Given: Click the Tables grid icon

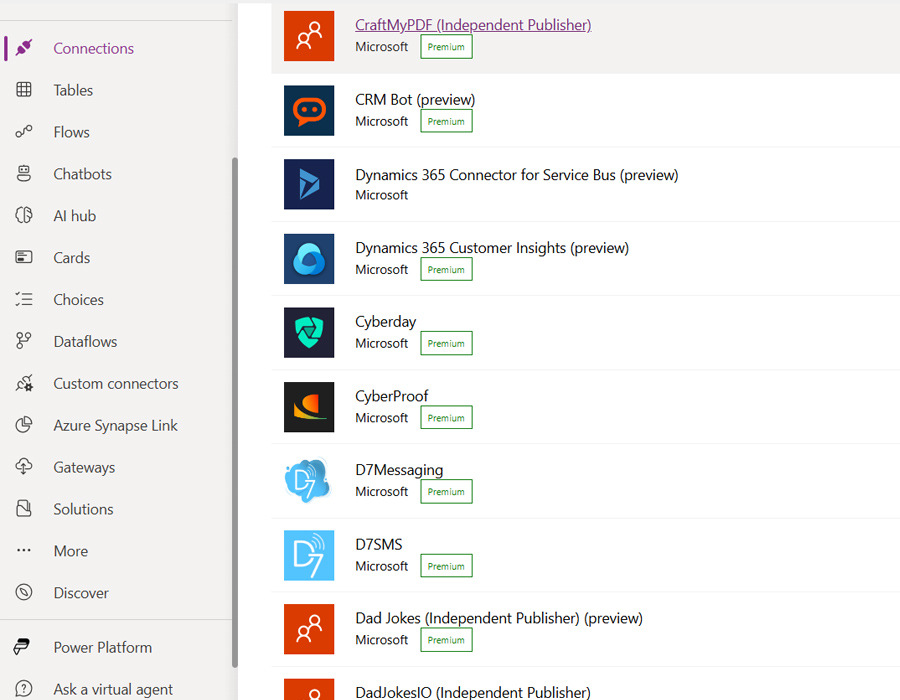Looking at the screenshot, I should (x=24, y=90).
